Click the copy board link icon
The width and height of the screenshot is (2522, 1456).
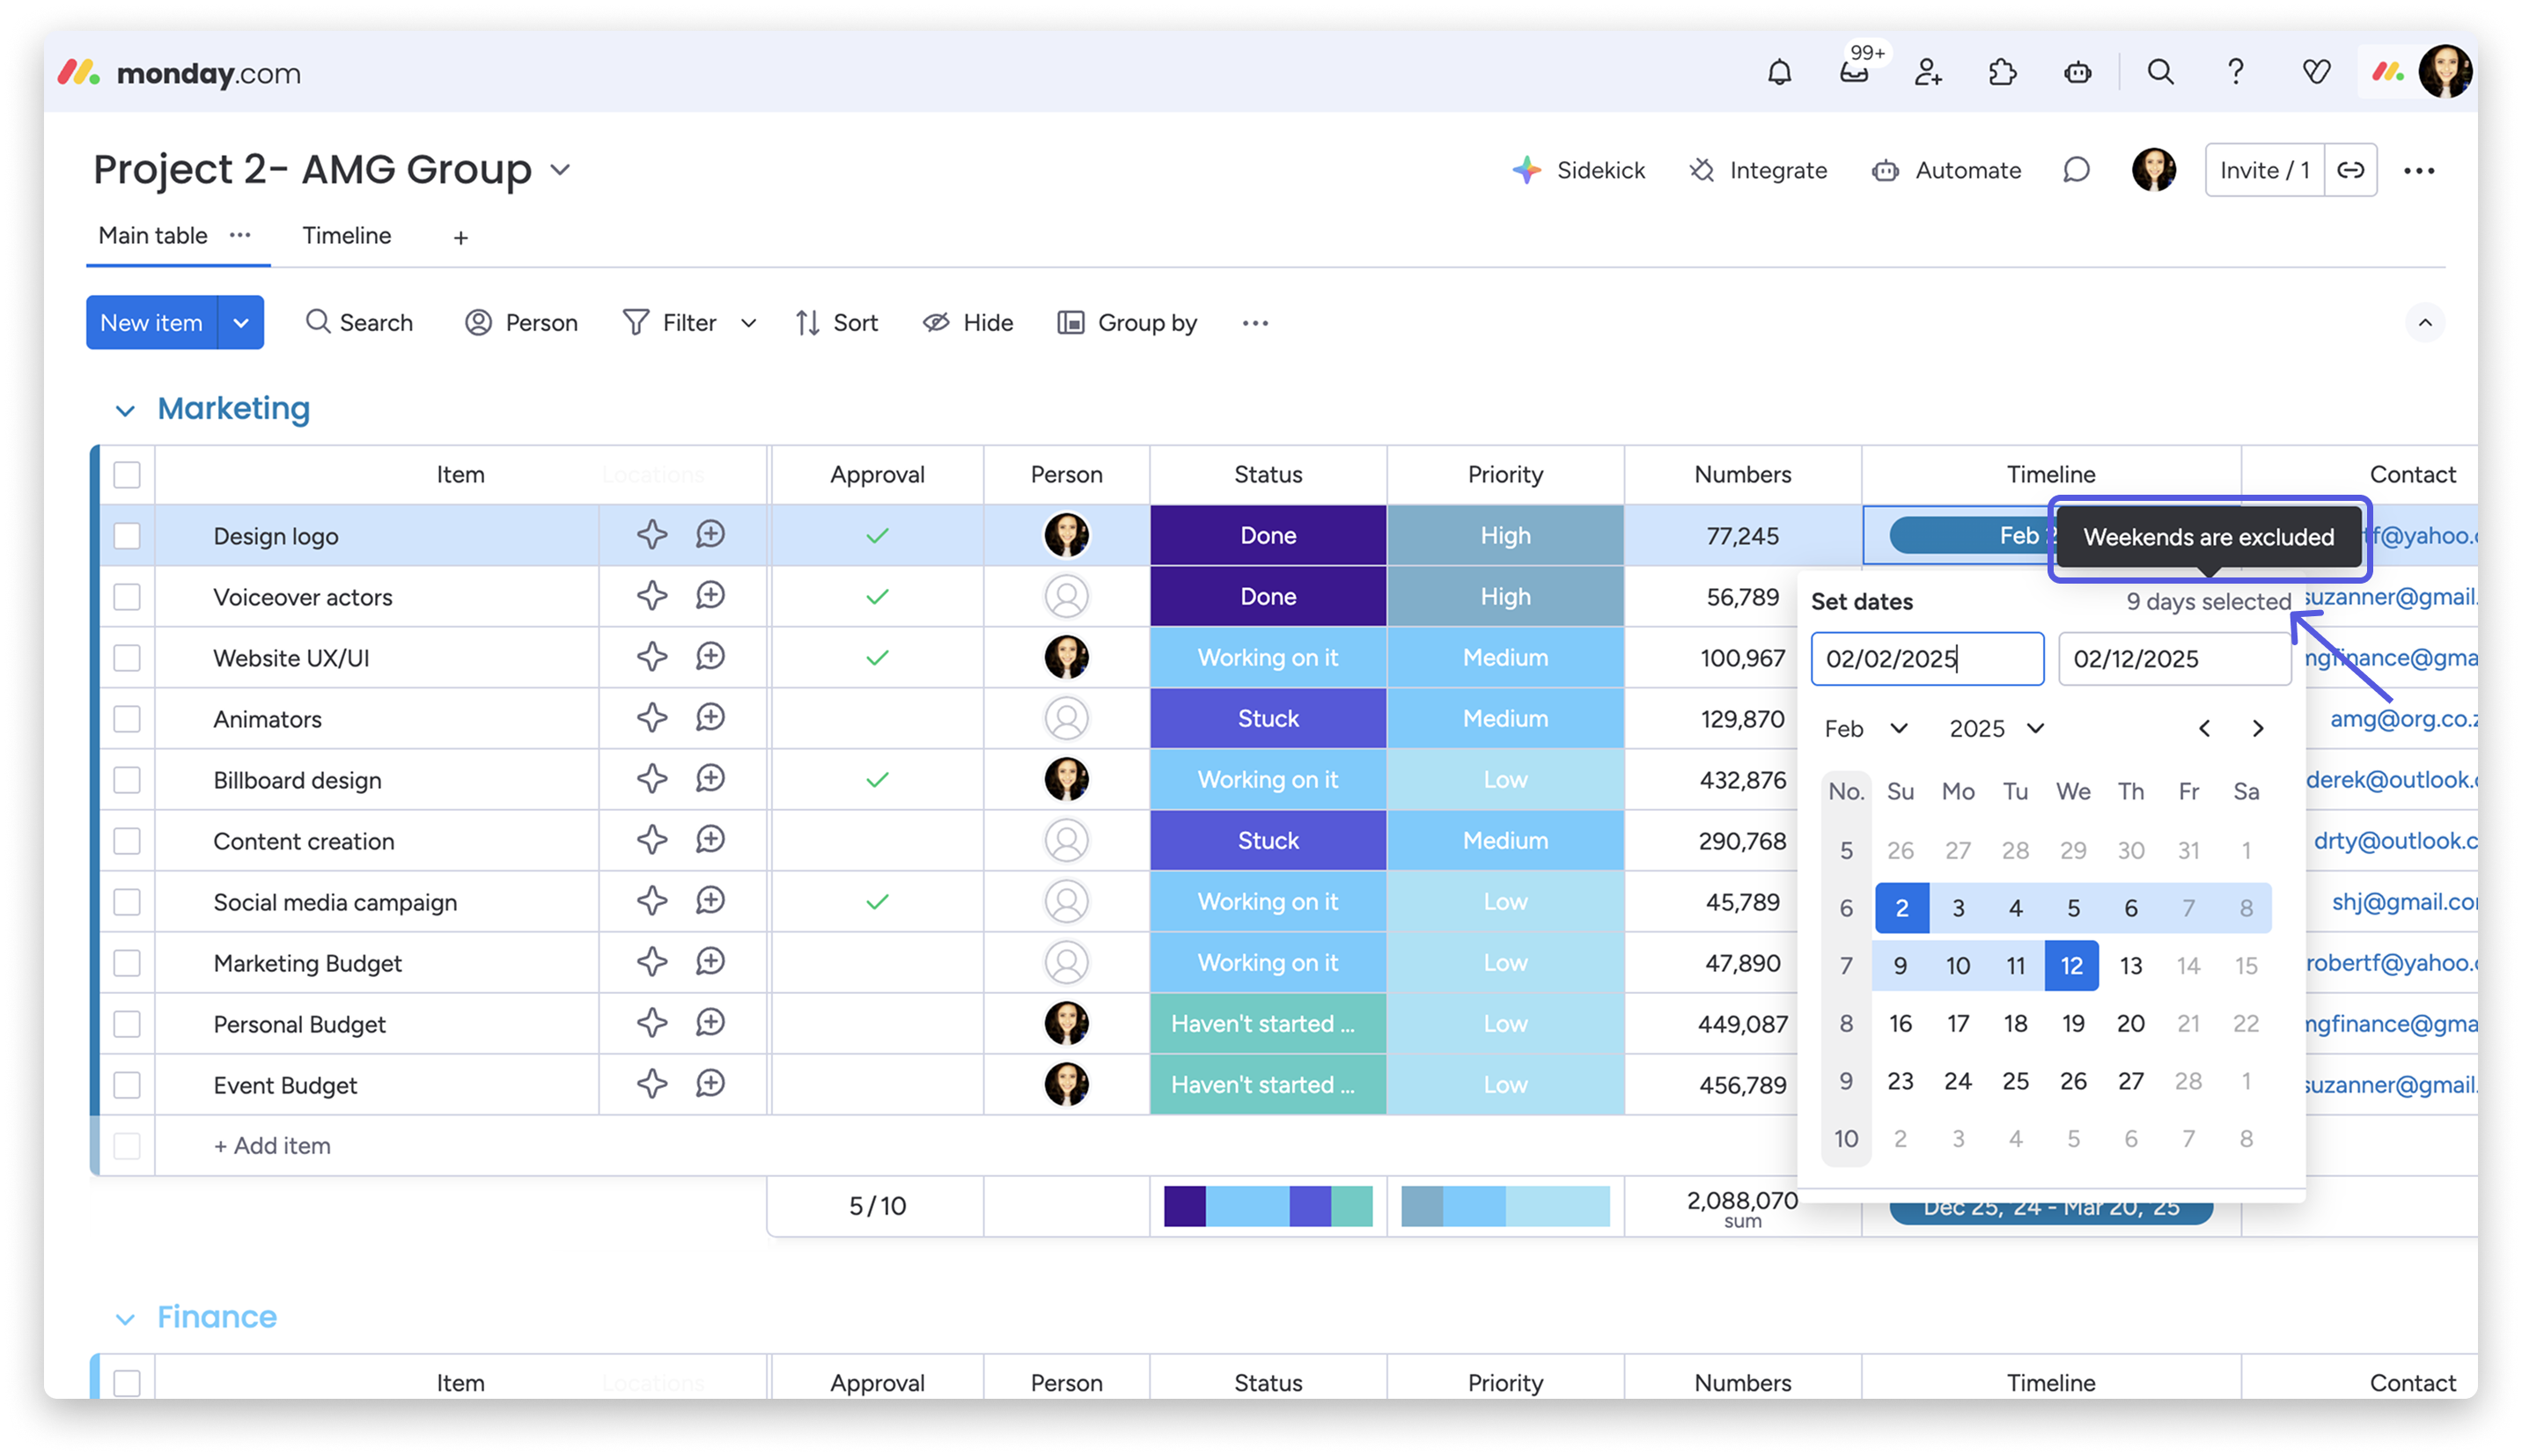tap(2350, 170)
